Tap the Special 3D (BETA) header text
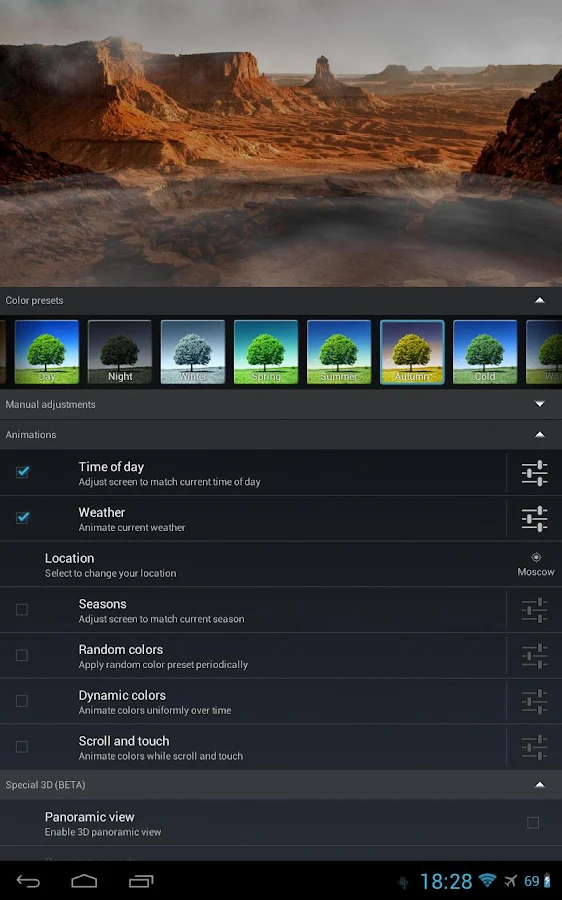562x900 pixels. point(45,785)
